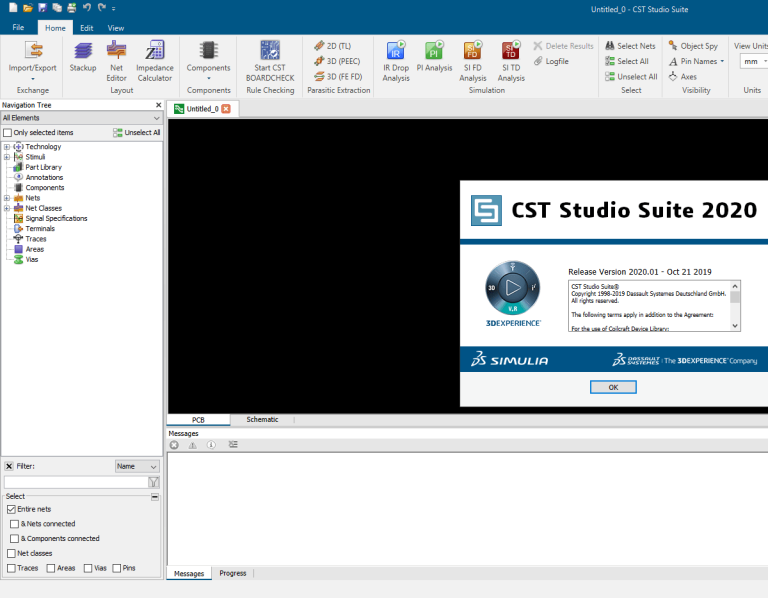Click the Filter text input field
The width and height of the screenshot is (768, 598).
click(x=75, y=482)
